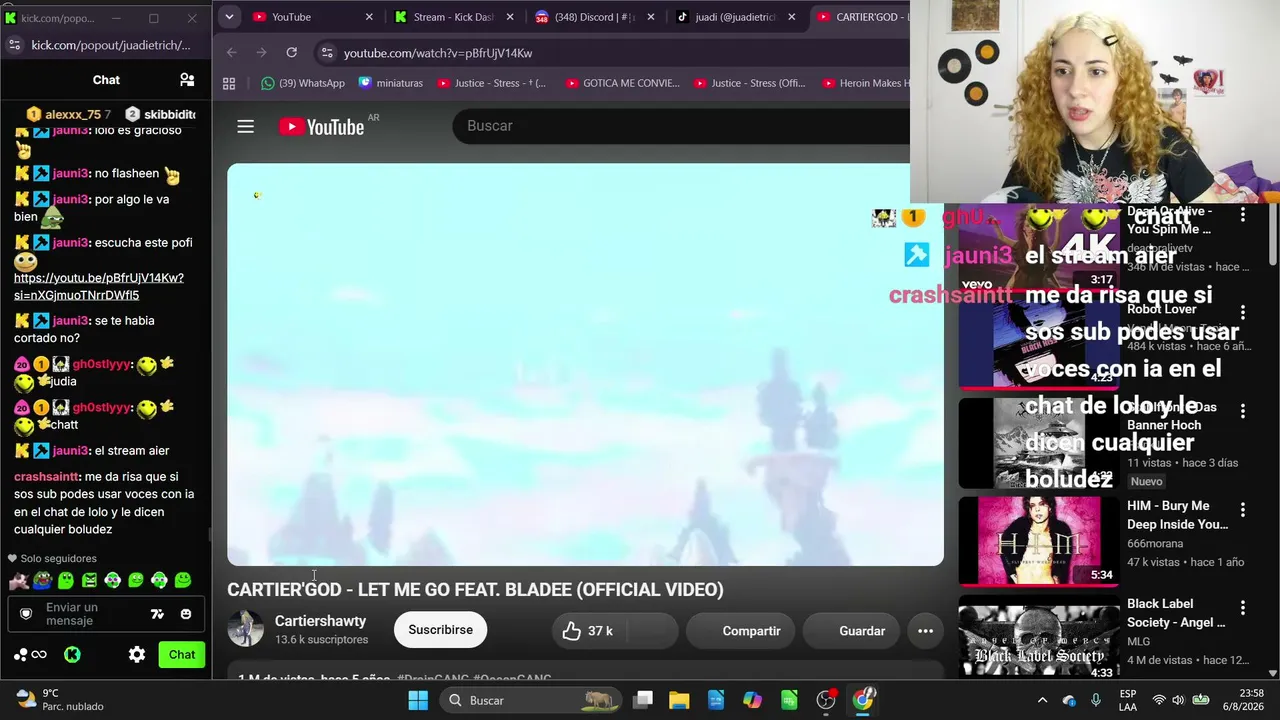The image size is (1280, 720).
Task: Open the Heroin Makes bookmark
Action: point(866,83)
